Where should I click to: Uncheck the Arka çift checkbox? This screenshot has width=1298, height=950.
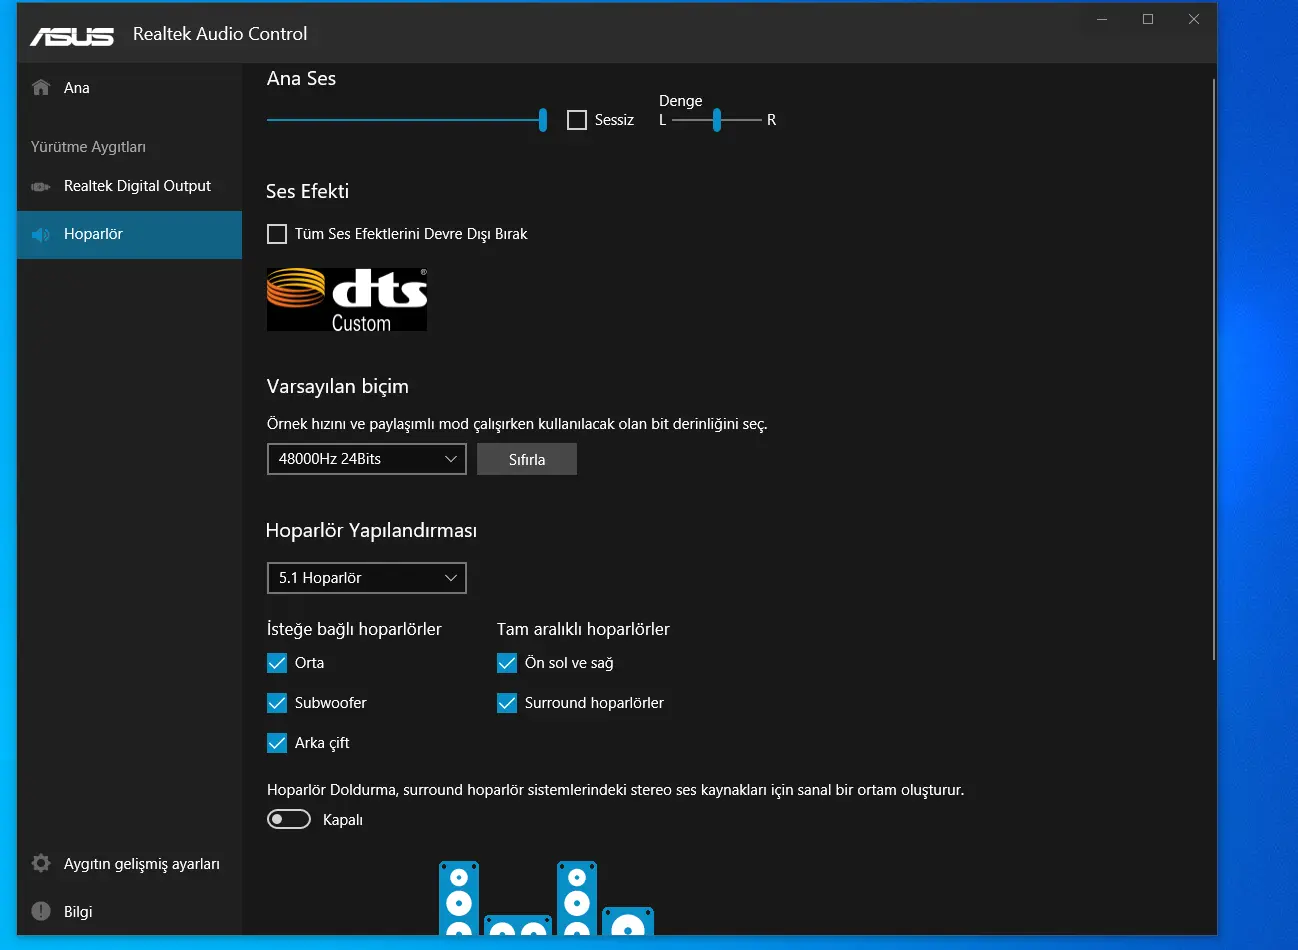click(x=277, y=743)
